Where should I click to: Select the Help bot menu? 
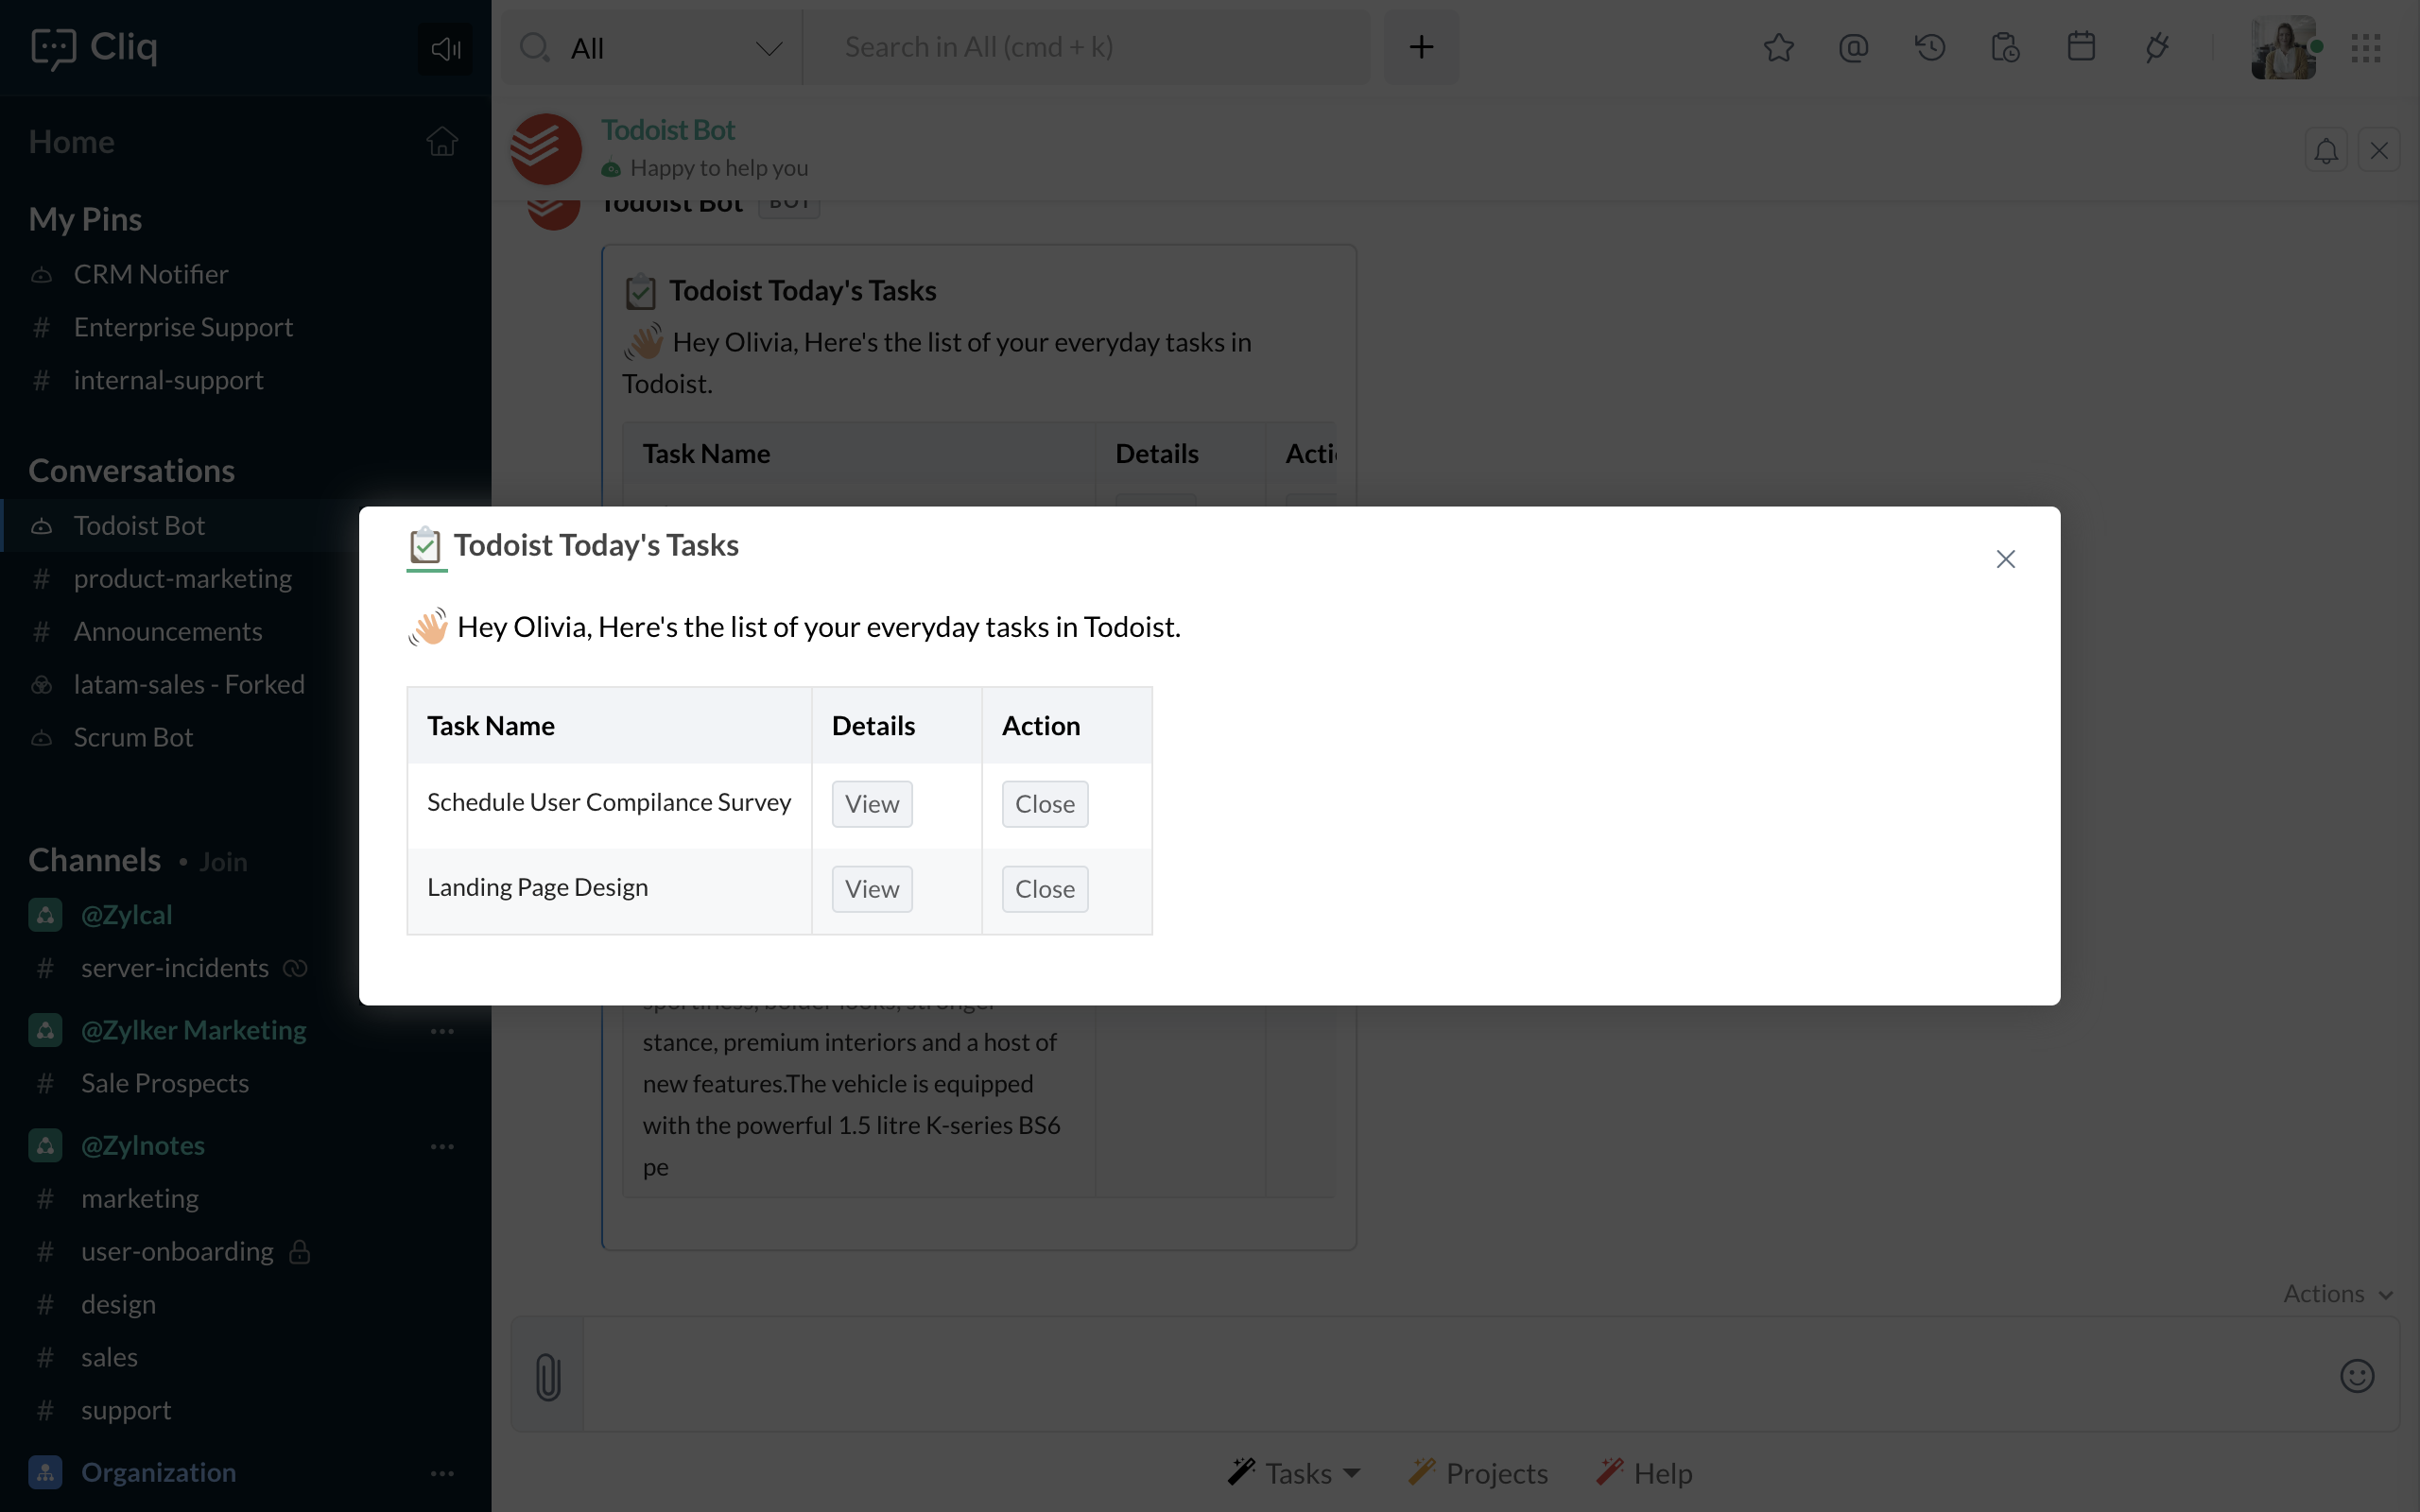(x=1644, y=1473)
